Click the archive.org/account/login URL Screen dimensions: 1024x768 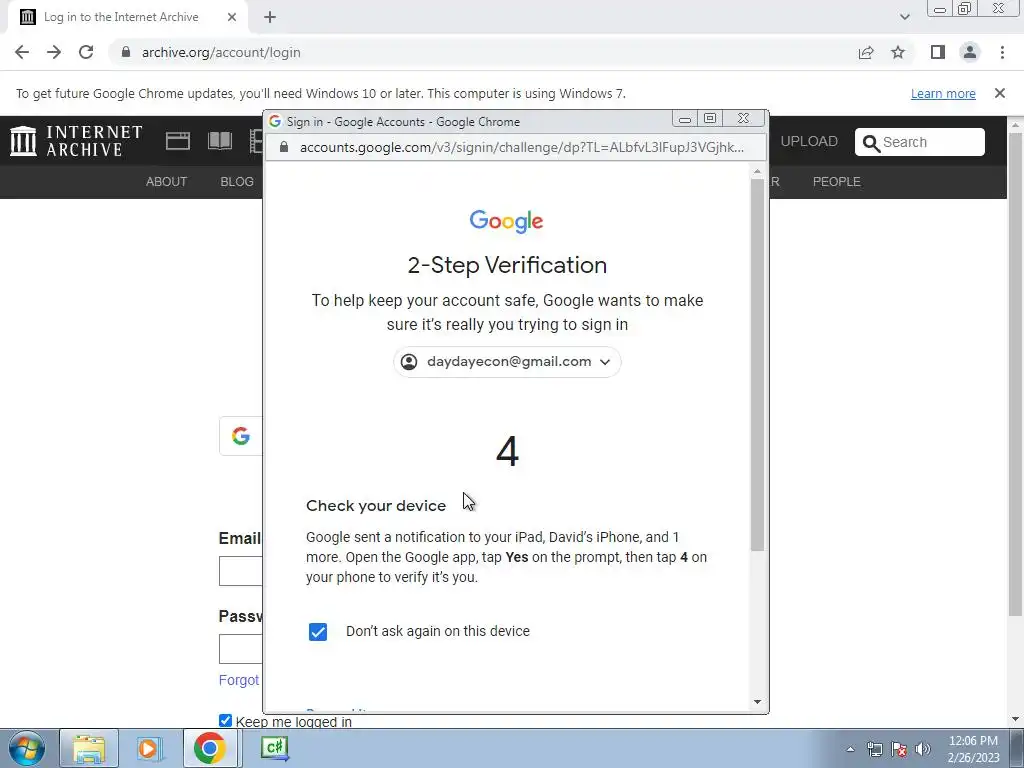click(x=221, y=52)
